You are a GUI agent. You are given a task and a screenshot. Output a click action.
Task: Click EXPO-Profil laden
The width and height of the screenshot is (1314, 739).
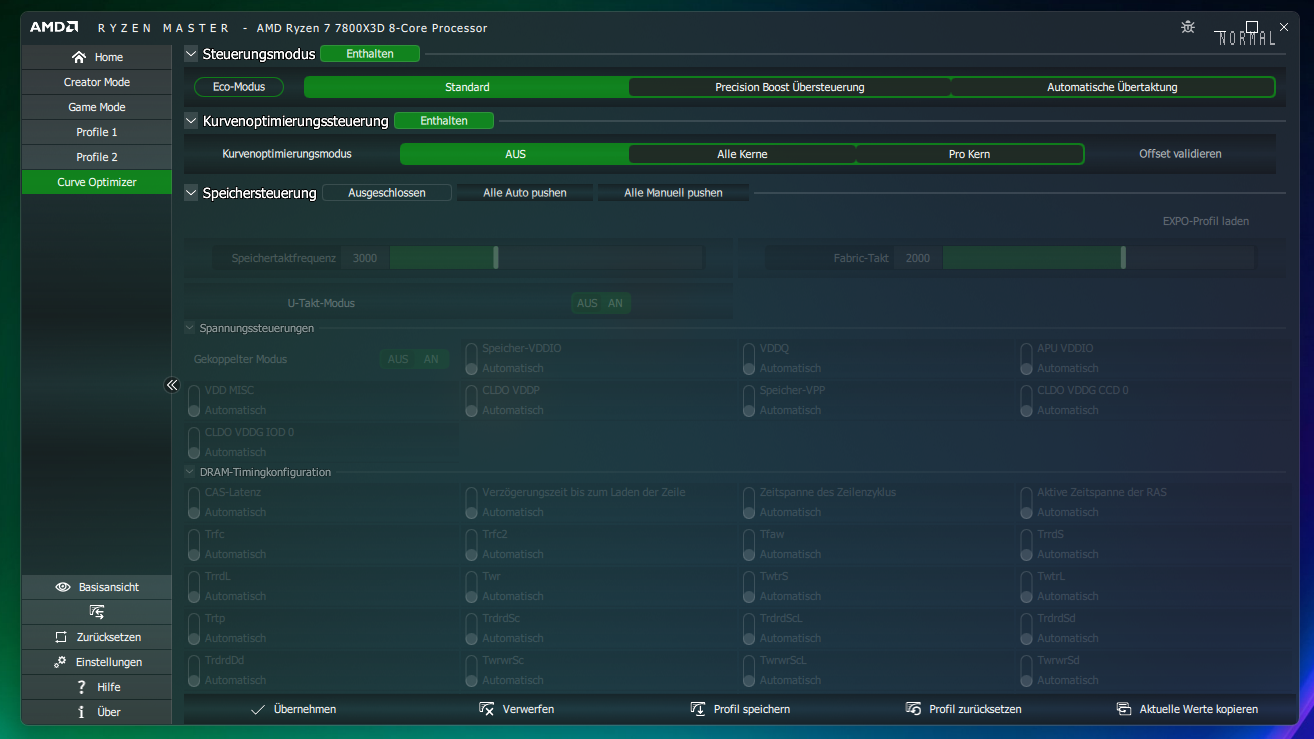pyautogui.click(x=1205, y=221)
